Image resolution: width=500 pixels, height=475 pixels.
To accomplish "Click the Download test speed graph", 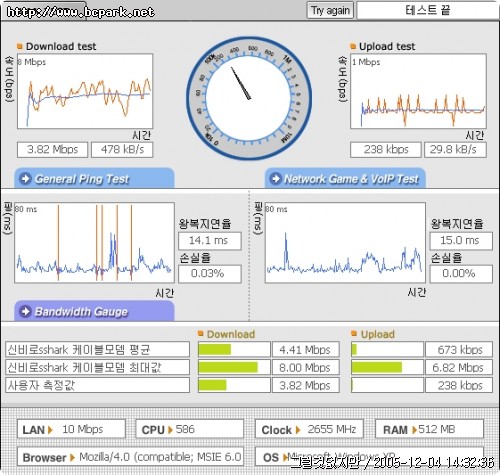I will (x=85, y=91).
